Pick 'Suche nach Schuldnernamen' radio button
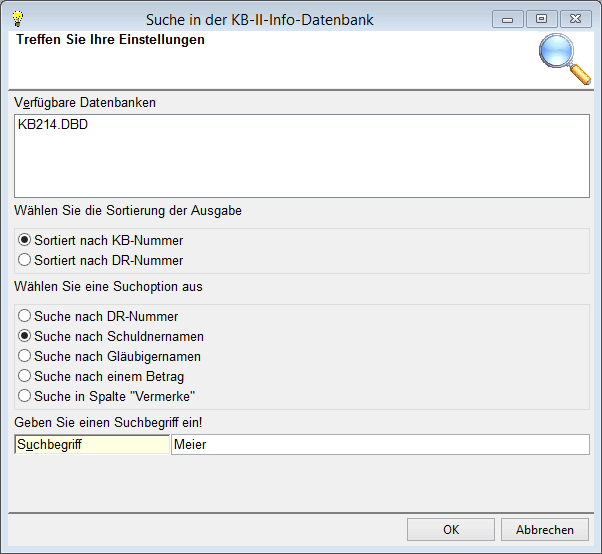 (x=25, y=336)
